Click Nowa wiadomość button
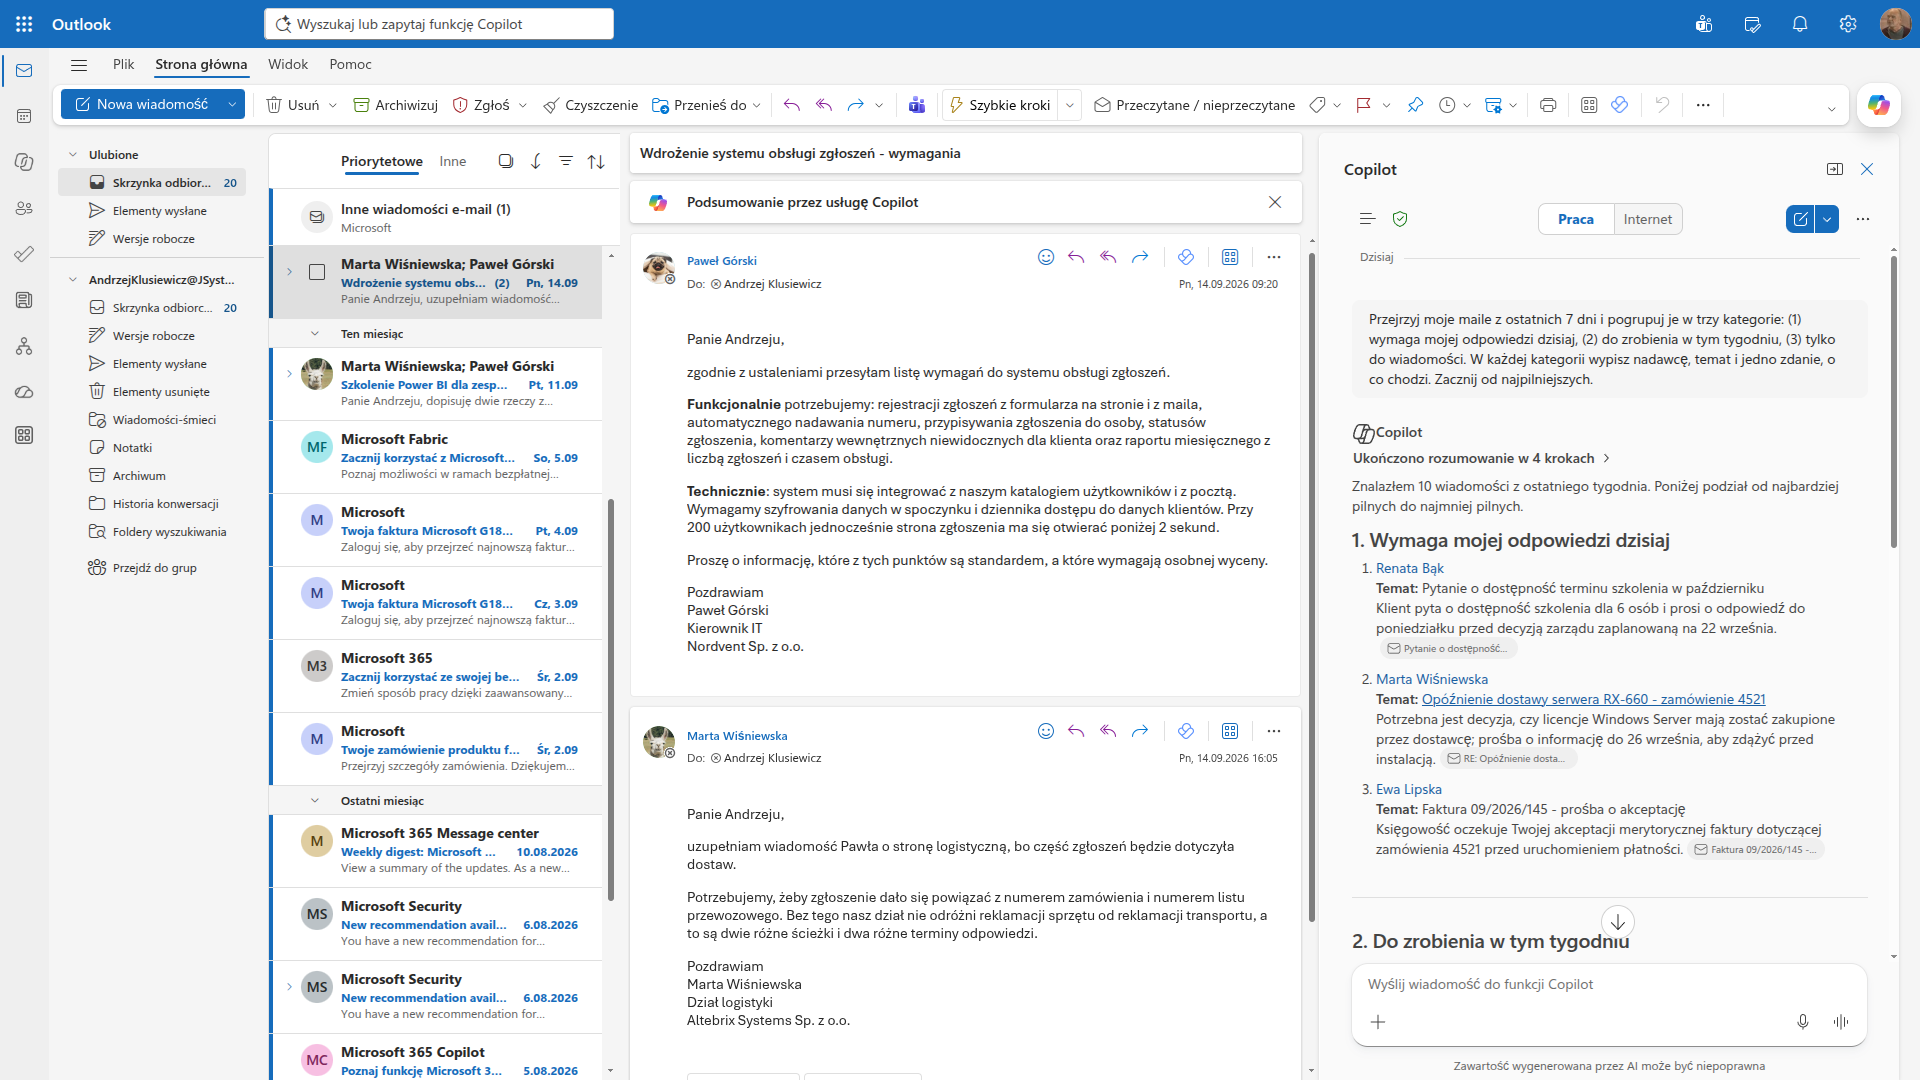Viewport: 1920px width, 1080px height. pyautogui.click(x=141, y=104)
